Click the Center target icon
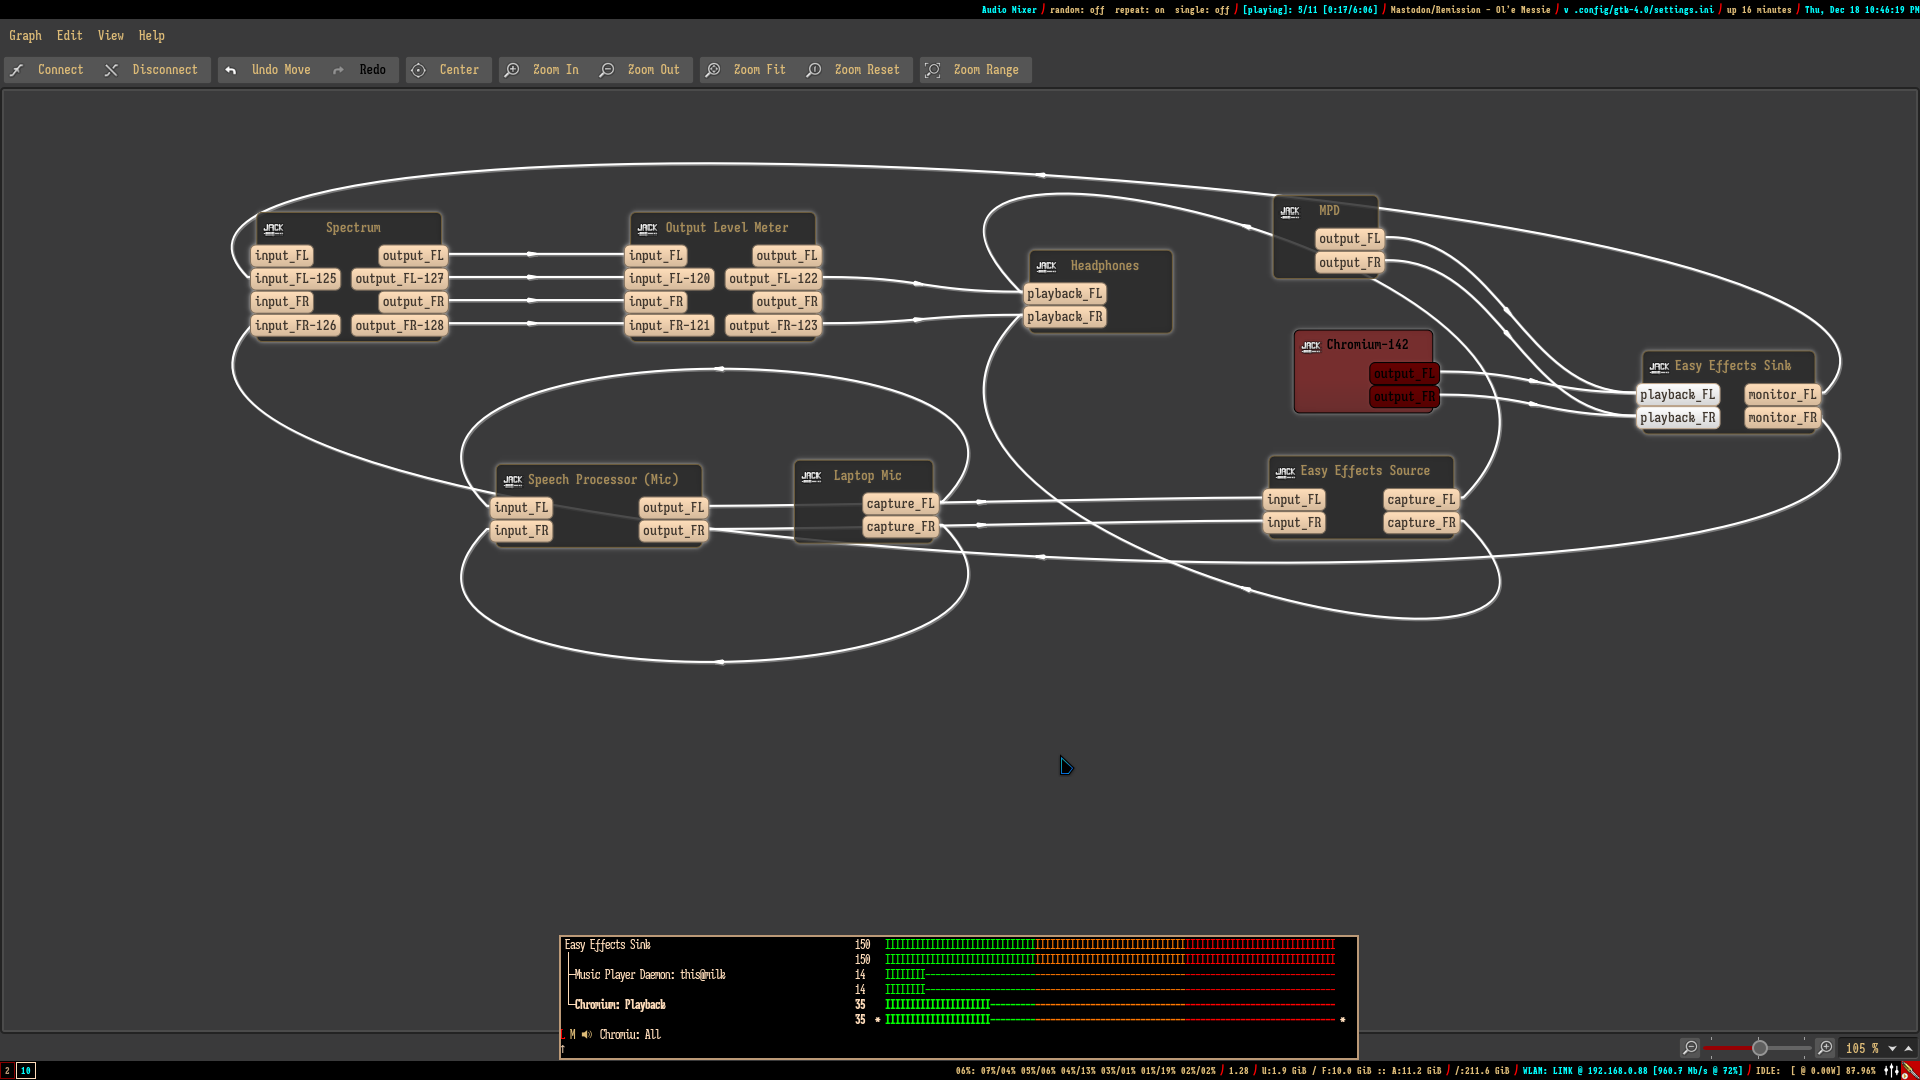1920x1080 pixels. (x=418, y=70)
